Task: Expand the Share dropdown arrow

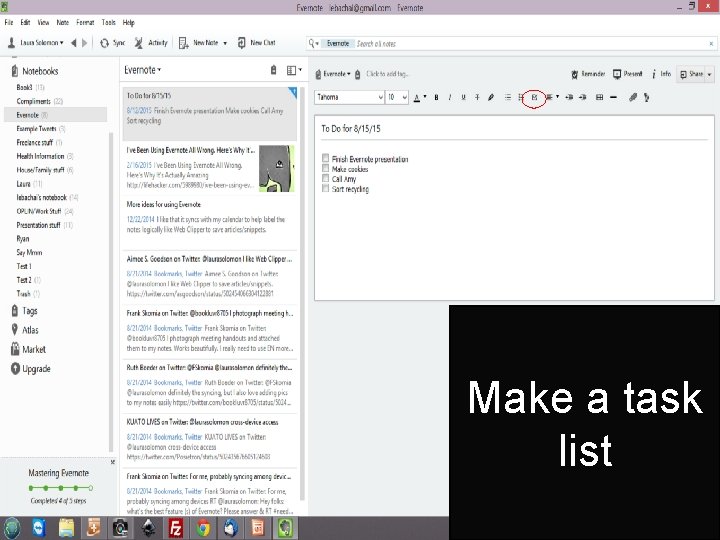Action: point(710,74)
